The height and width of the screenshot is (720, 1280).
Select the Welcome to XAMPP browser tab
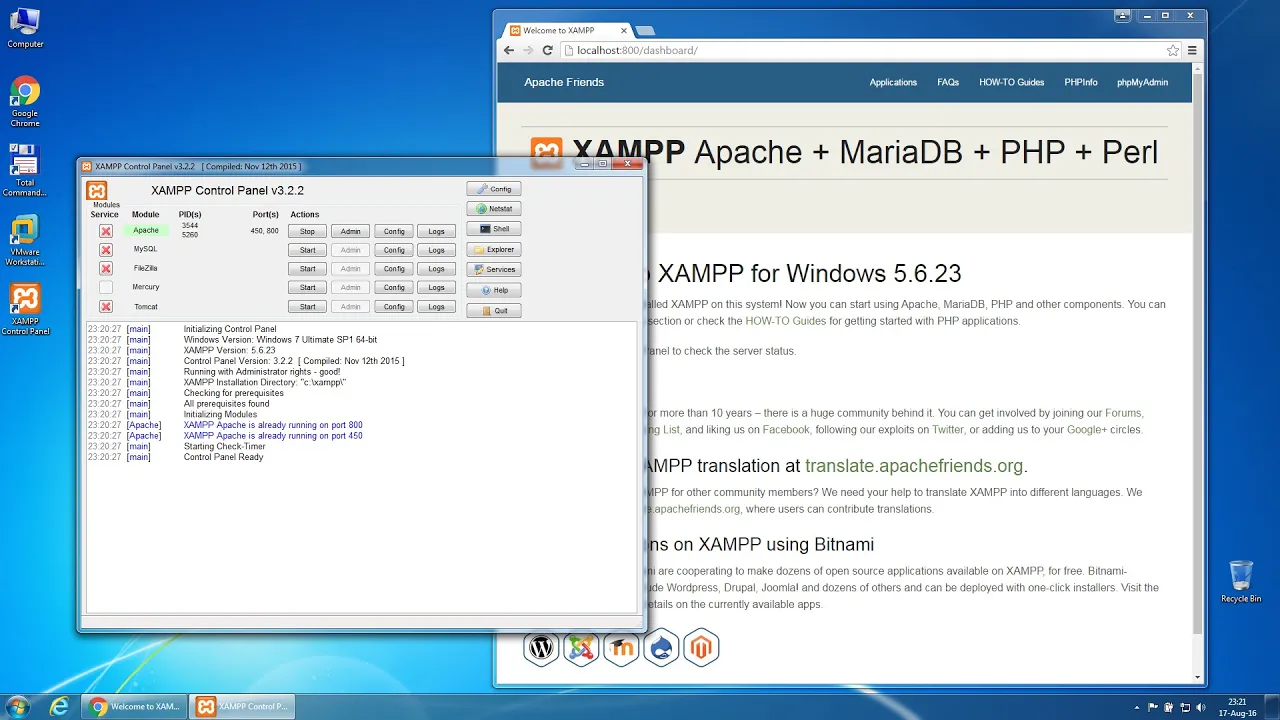[565, 30]
